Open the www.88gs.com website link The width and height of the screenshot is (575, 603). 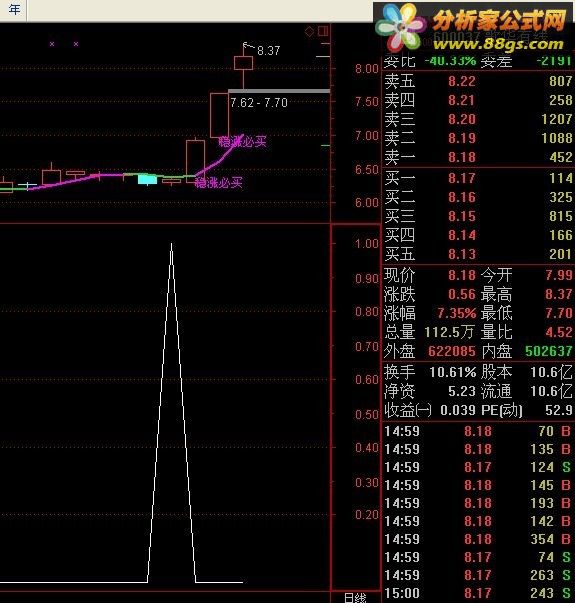498,43
